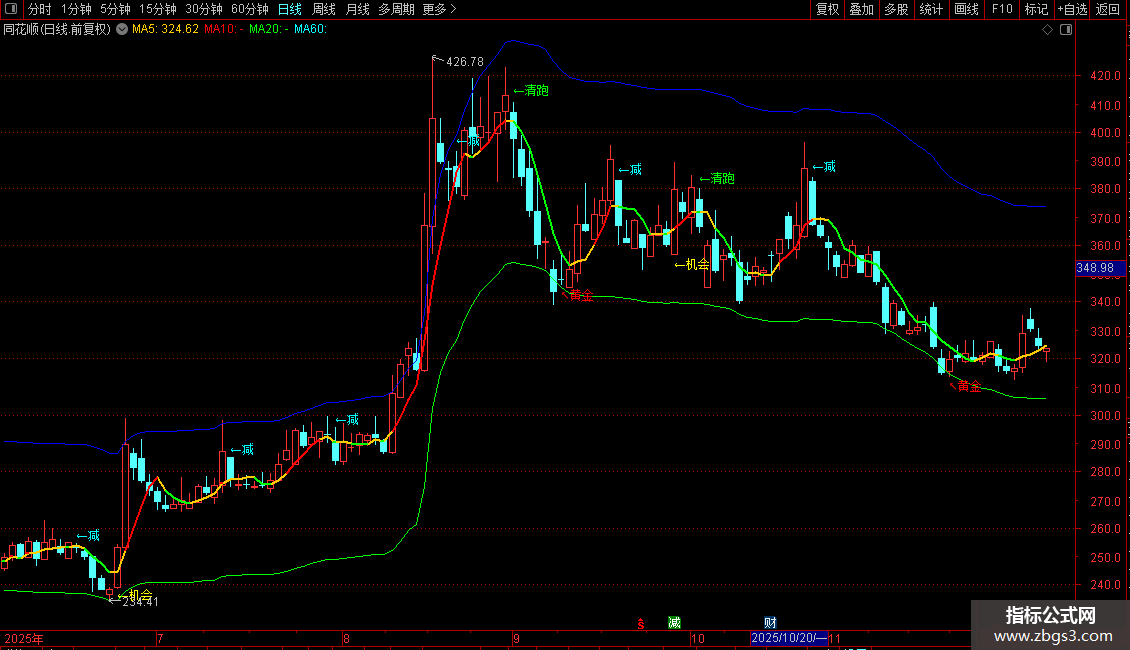Open the F10 company info
This screenshot has height=650, width=1130.
point(1002,9)
